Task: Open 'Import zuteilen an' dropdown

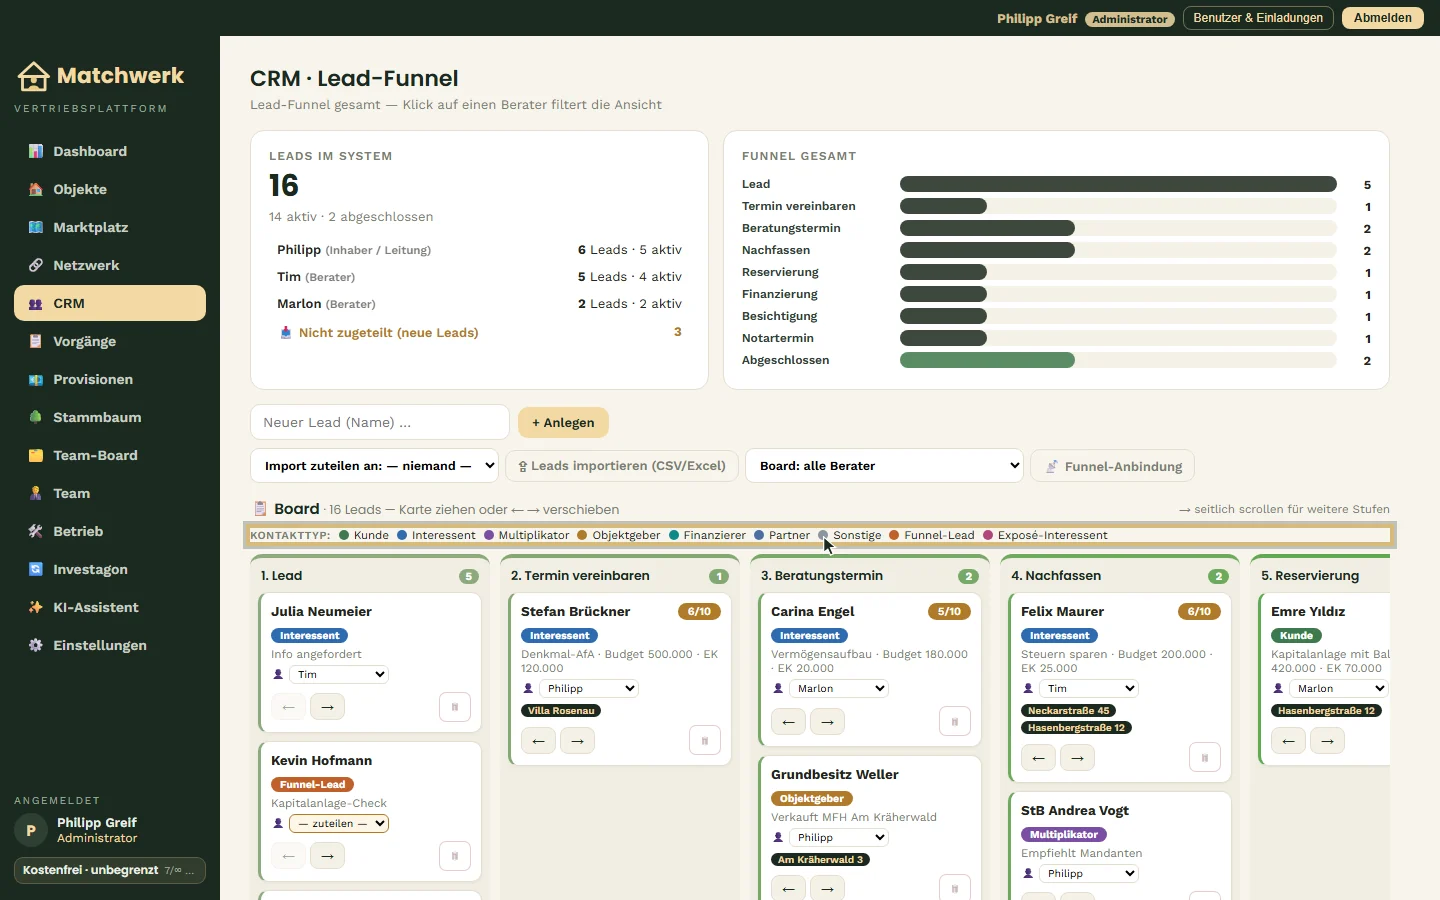Action: (375, 466)
